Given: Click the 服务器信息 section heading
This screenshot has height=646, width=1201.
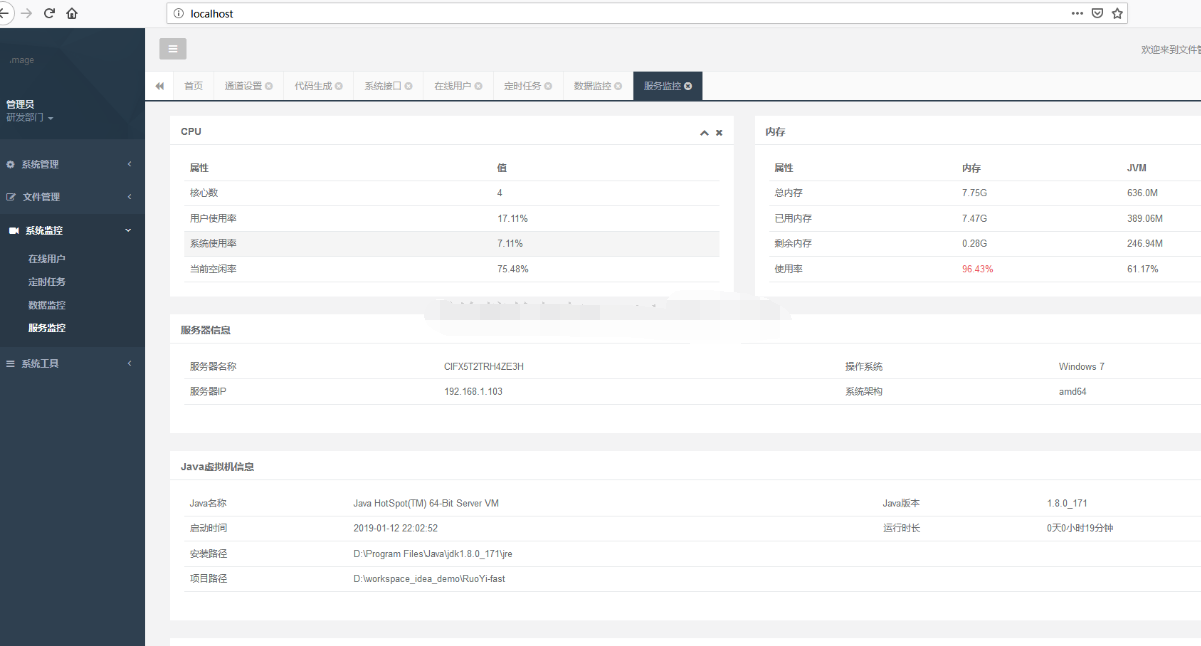Looking at the screenshot, I should click(206, 330).
